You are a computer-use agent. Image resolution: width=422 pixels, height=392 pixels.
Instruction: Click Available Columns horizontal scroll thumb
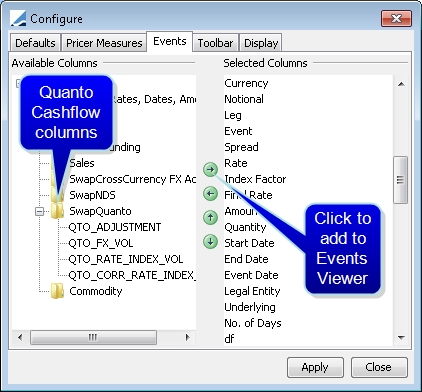click(93, 337)
